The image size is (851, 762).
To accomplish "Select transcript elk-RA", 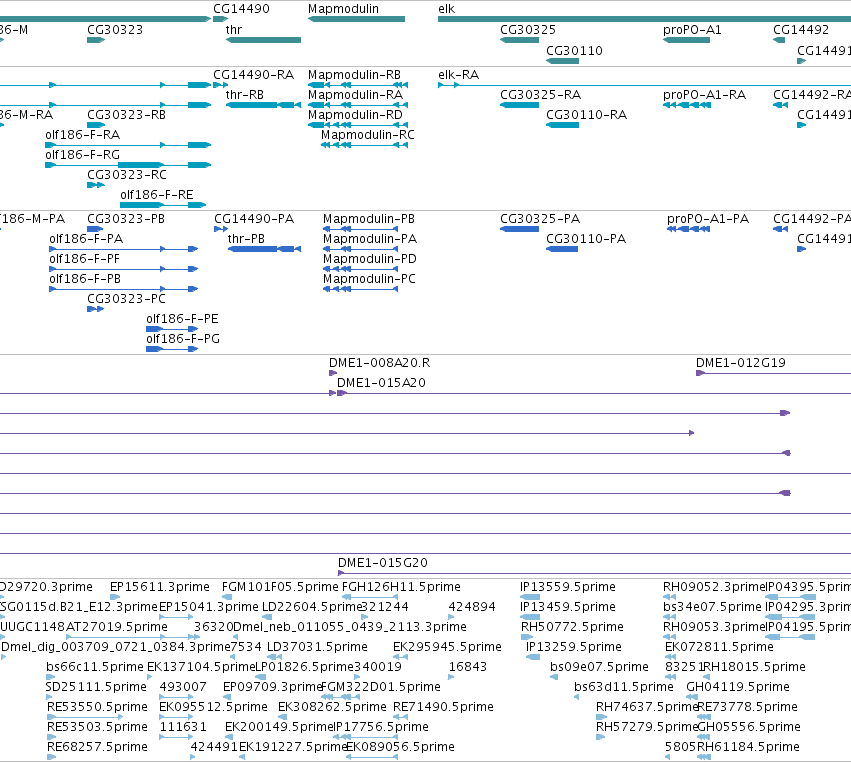I will [459, 74].
